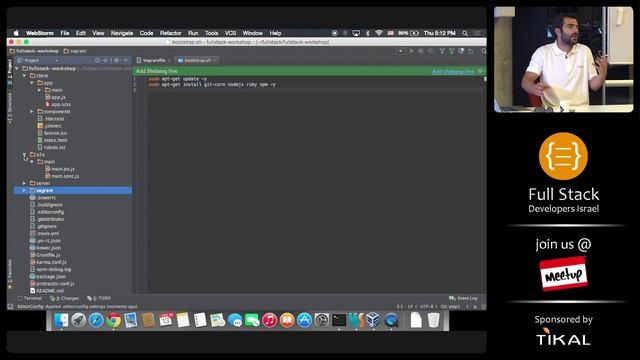640x360 pixels.
Task: Toggle tool window bars at bottom-left
Action: [x=10, y=307]
